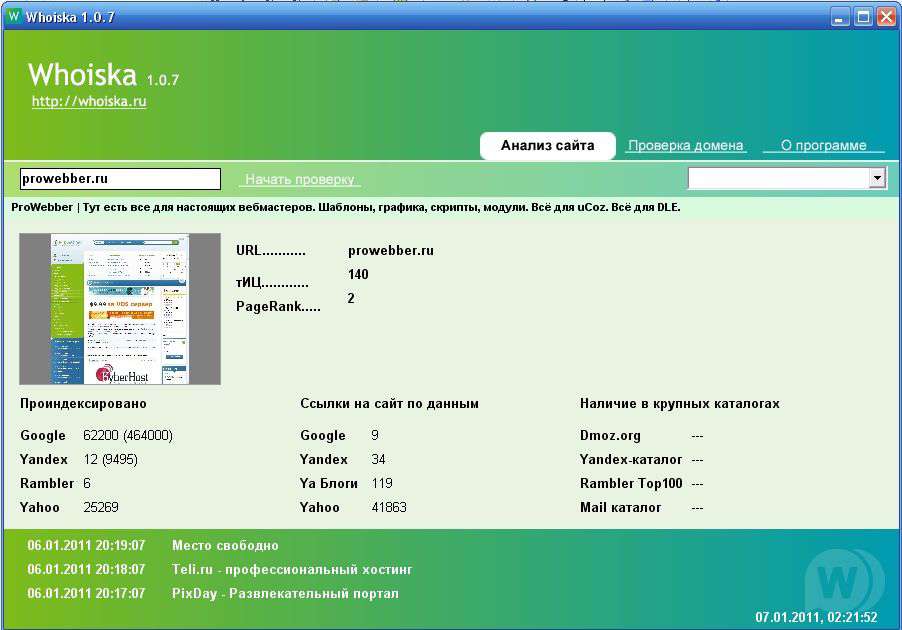This screenshot has width=902, height=630.
Task: Switch to the Анализ сайта tab
Action: pyautogui.click(x=548, y=146)
